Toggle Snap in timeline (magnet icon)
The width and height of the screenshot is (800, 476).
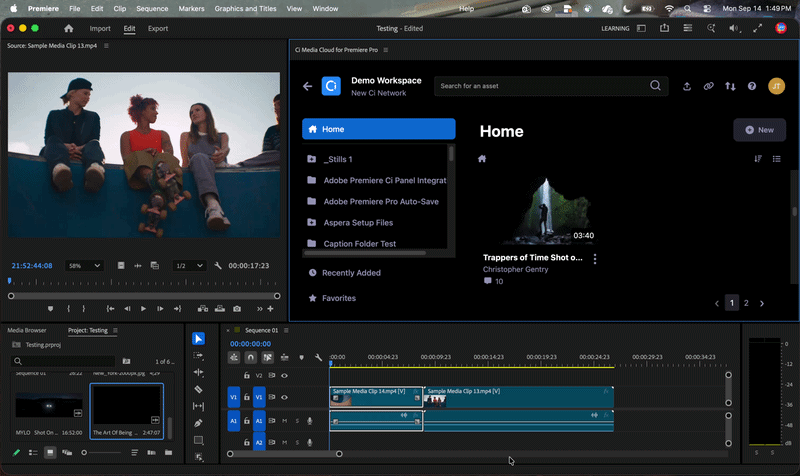click(x=251, y=358)
